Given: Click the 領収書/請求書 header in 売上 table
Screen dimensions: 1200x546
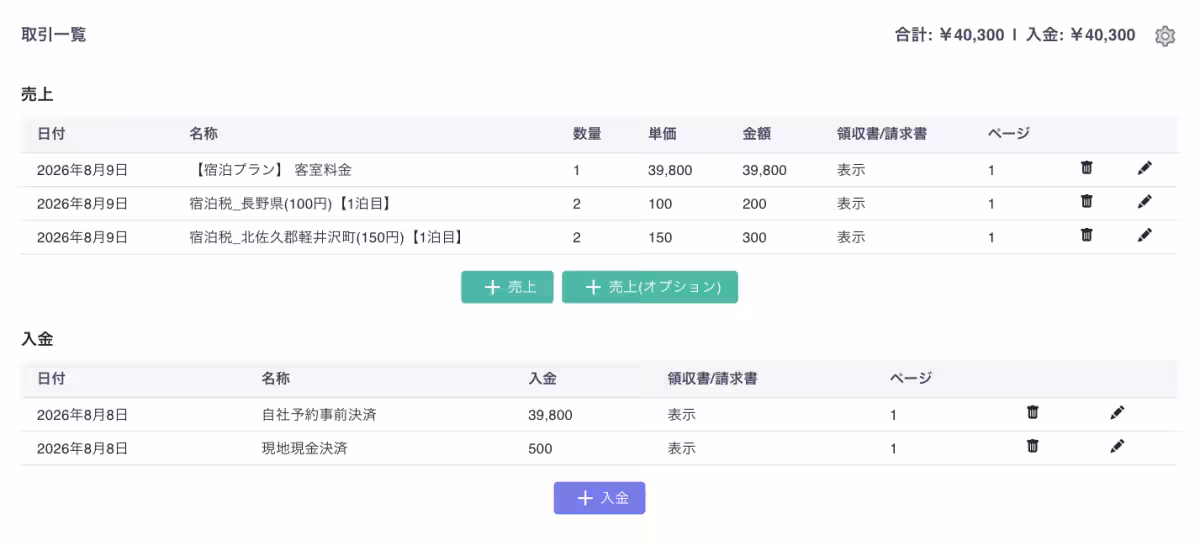Looking at the screenshot, I should tap(882, 134).
